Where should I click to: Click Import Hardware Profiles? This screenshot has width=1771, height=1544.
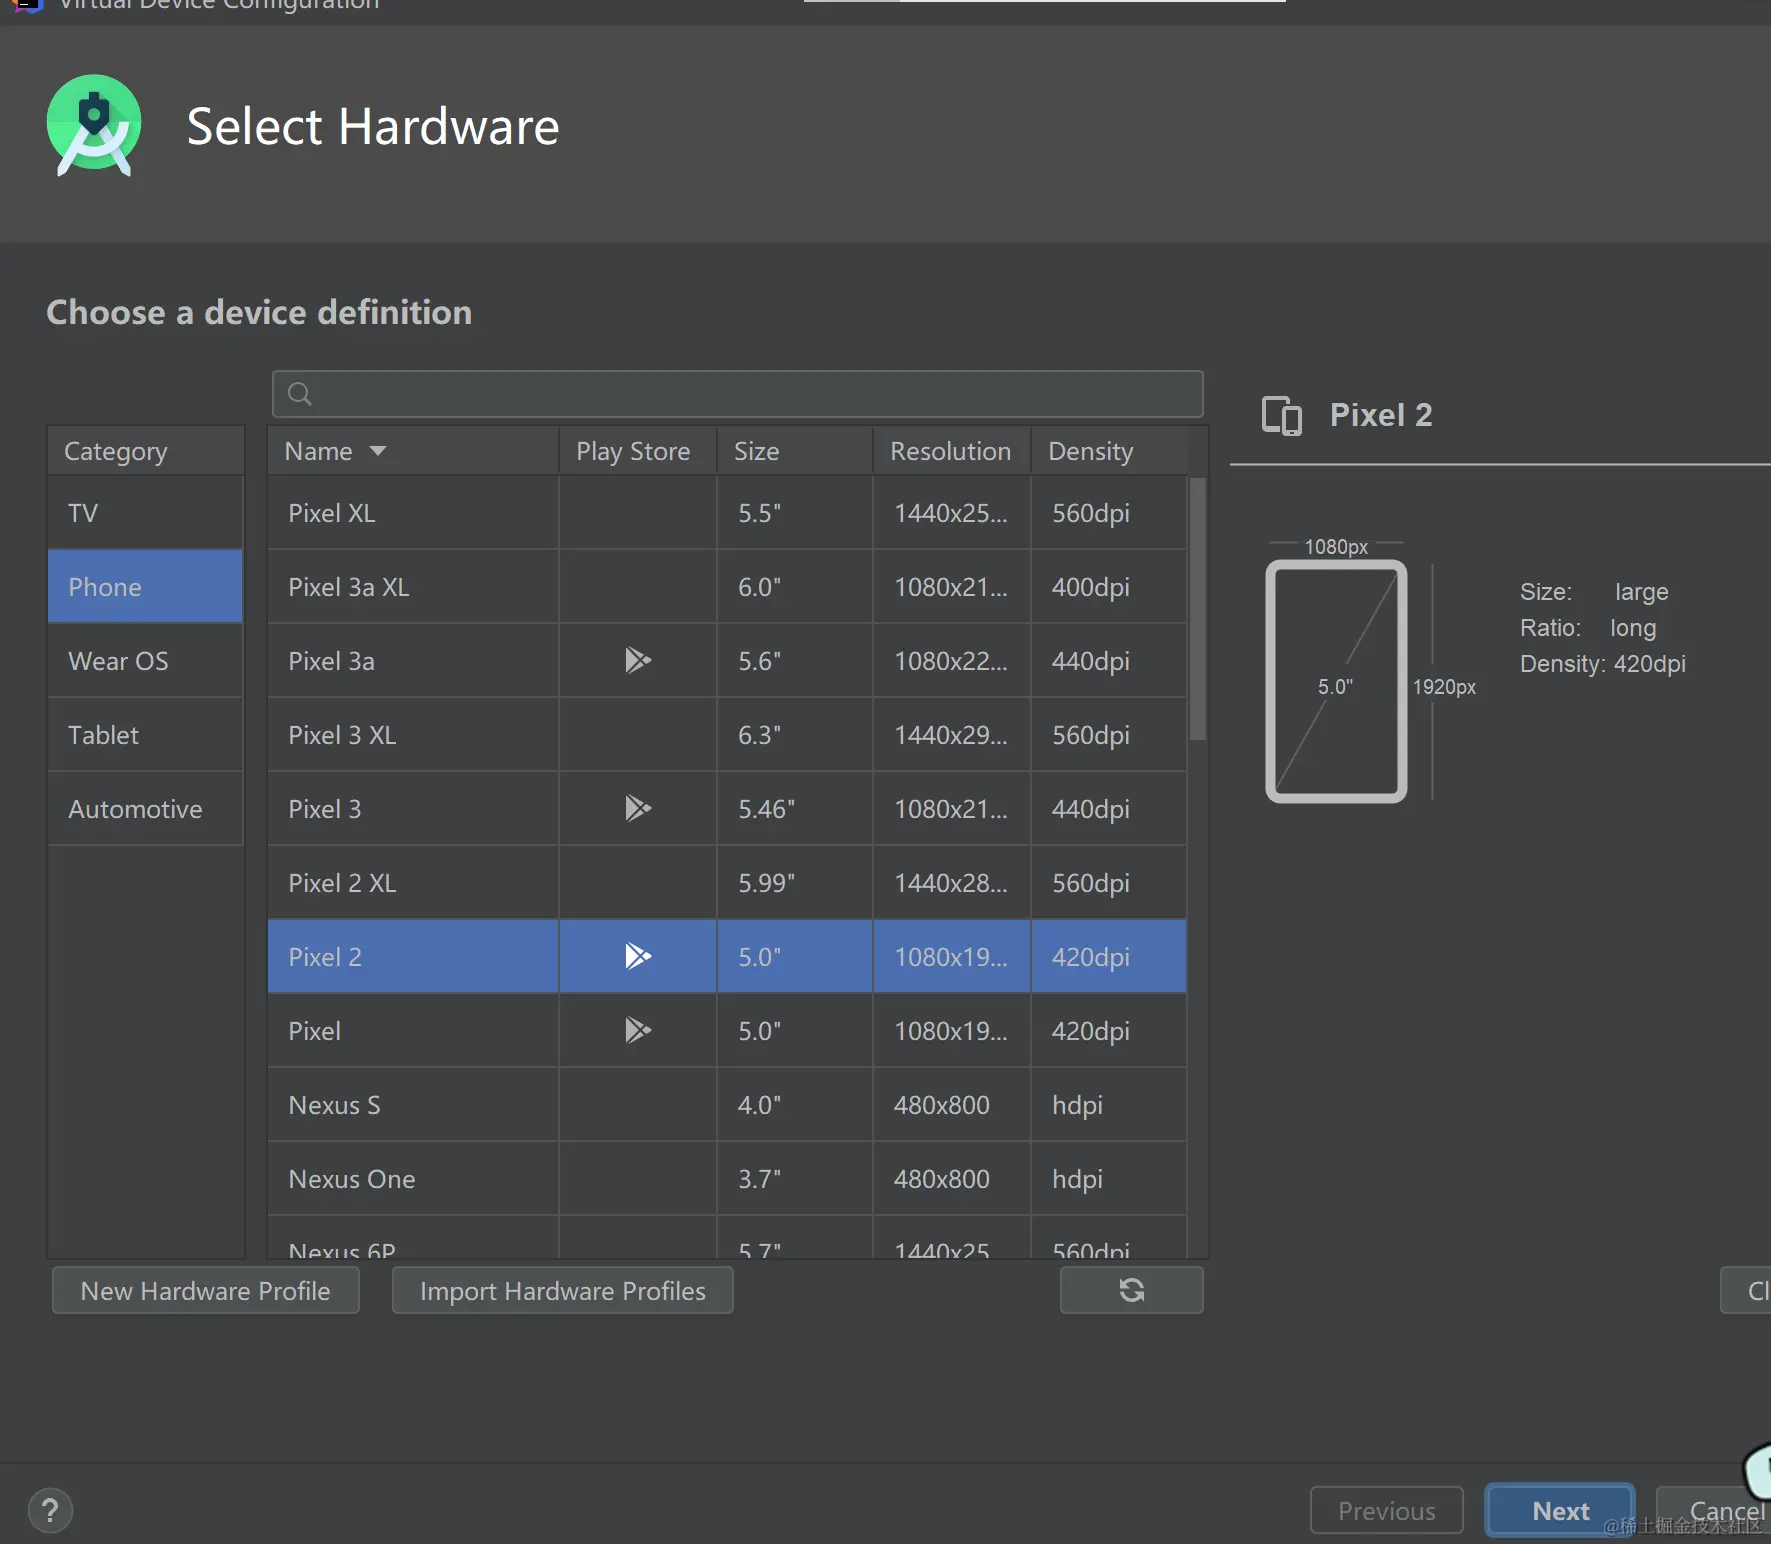[x=563, y=1290]
